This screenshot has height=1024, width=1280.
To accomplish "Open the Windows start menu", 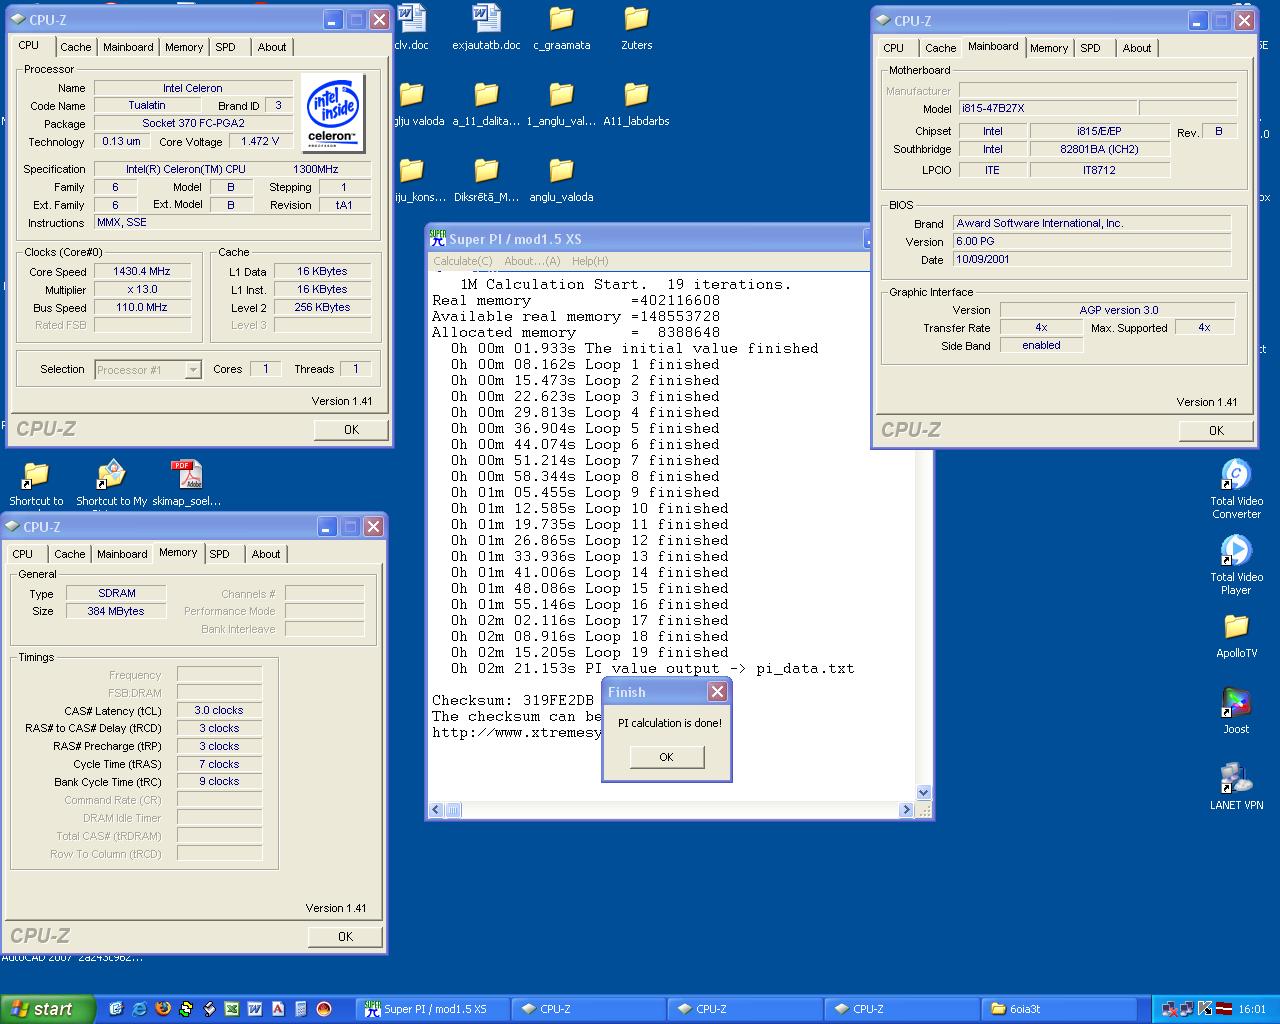I will point(48,1009).
